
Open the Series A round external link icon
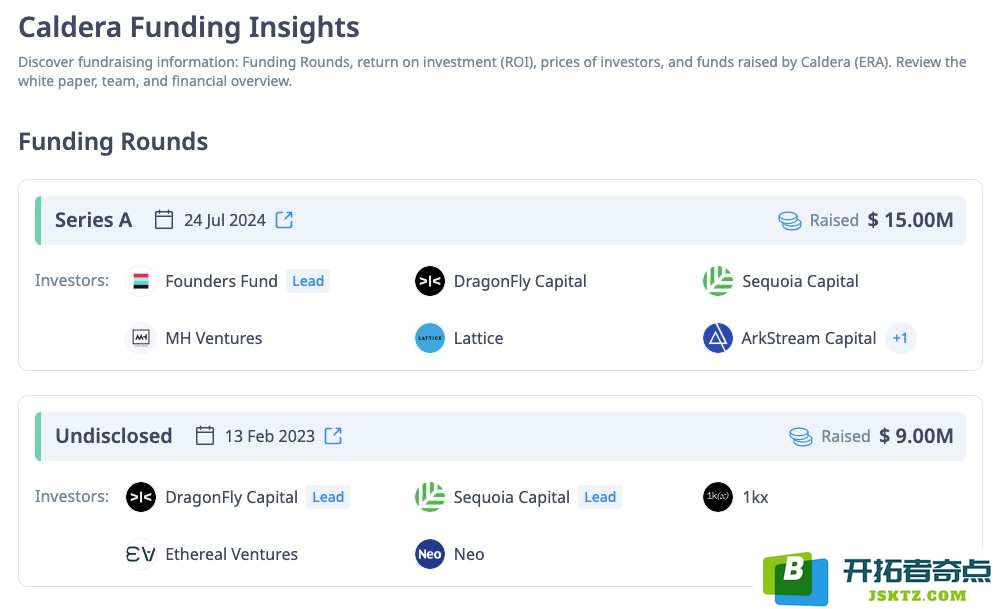point(284,220)
